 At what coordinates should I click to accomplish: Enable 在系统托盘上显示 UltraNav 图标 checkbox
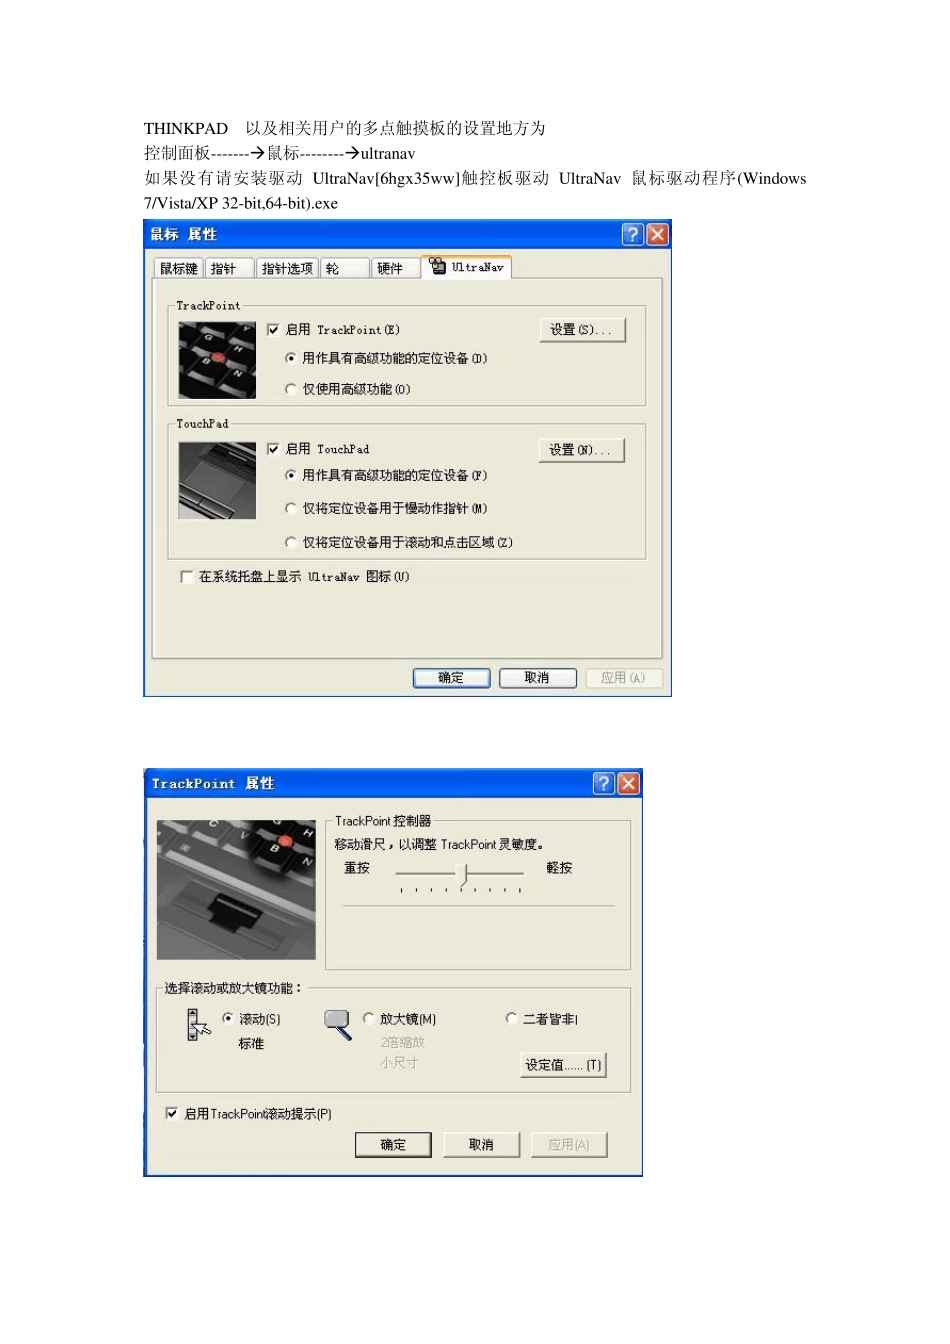186,577
